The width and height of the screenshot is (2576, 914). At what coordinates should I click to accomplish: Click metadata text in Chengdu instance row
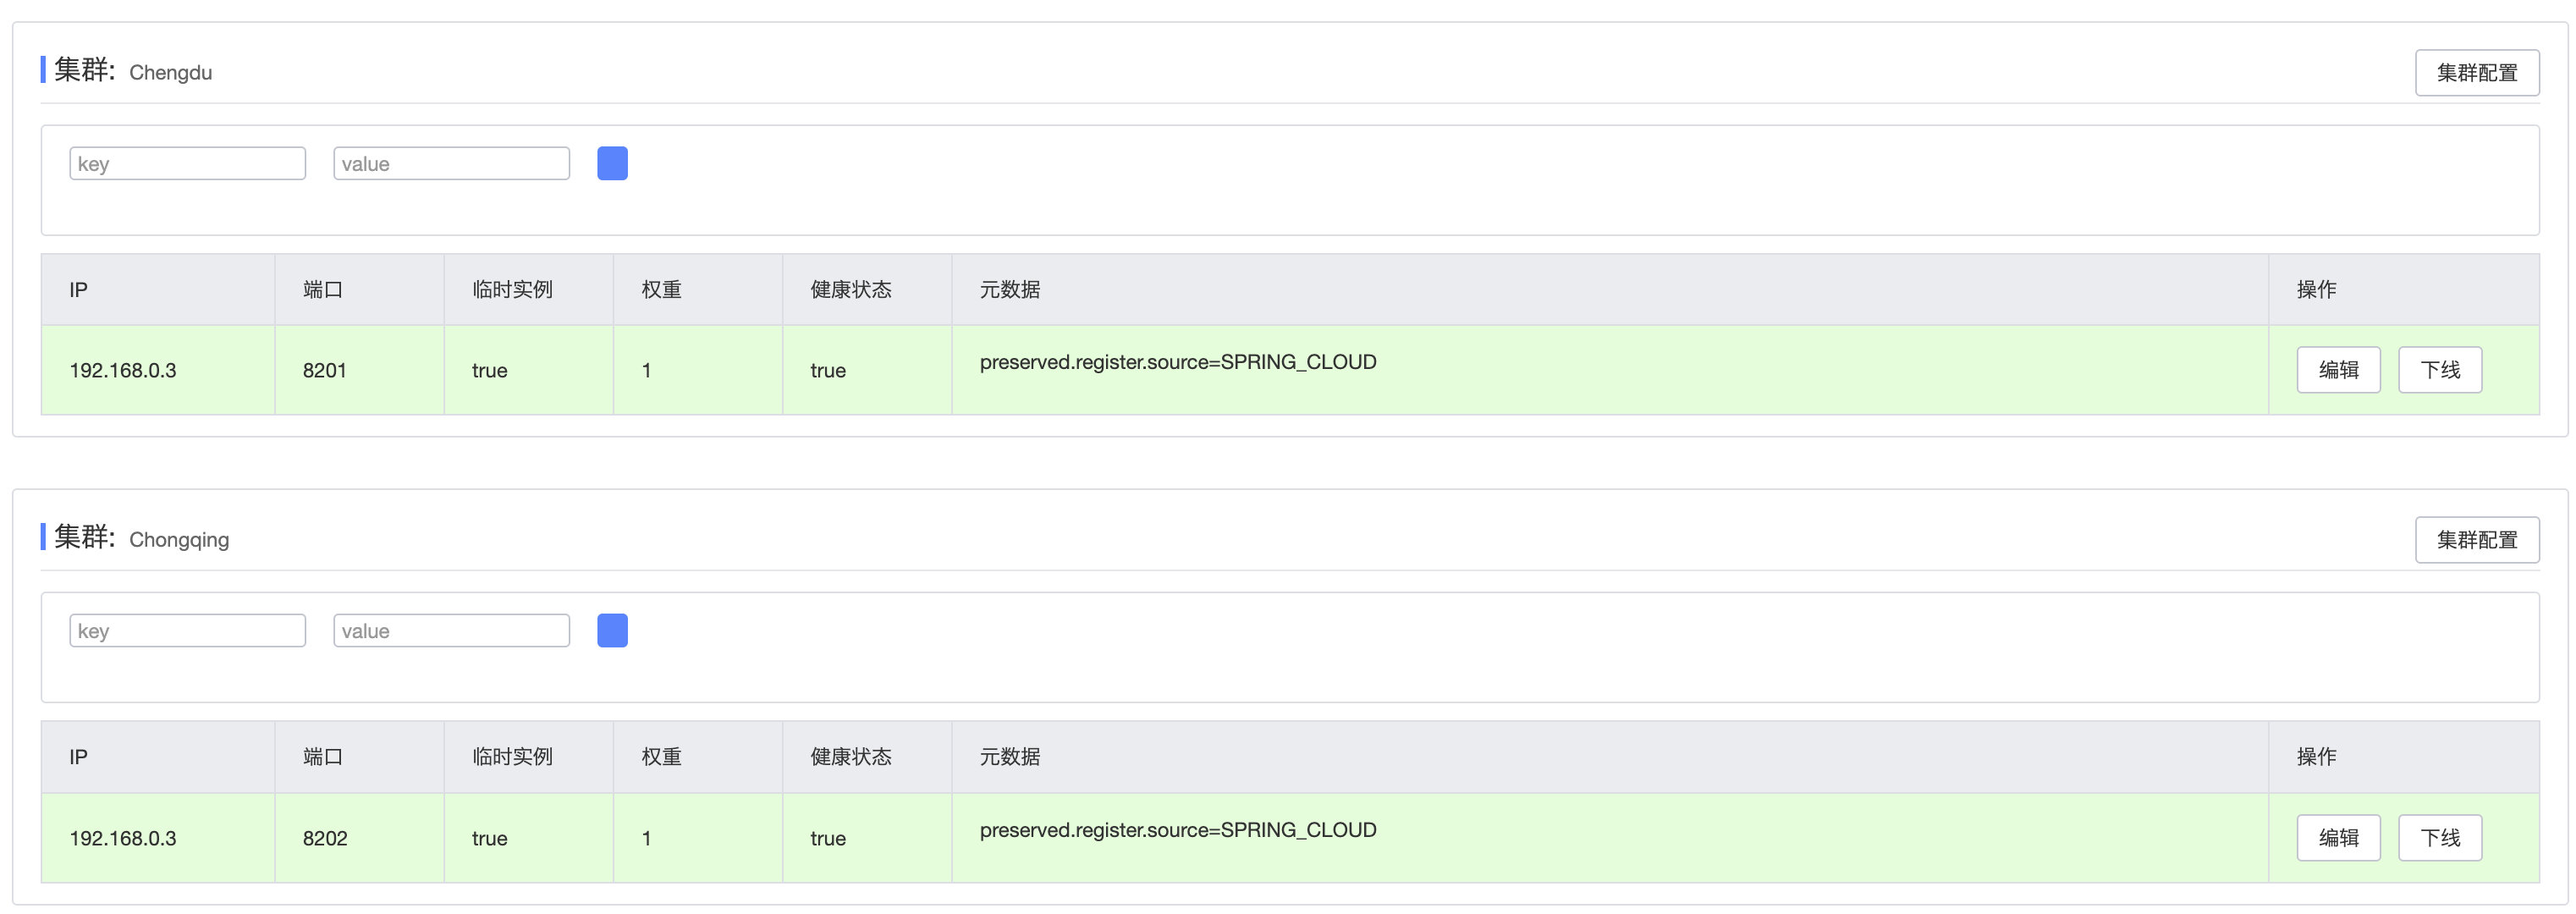(x=1177, y=362)
